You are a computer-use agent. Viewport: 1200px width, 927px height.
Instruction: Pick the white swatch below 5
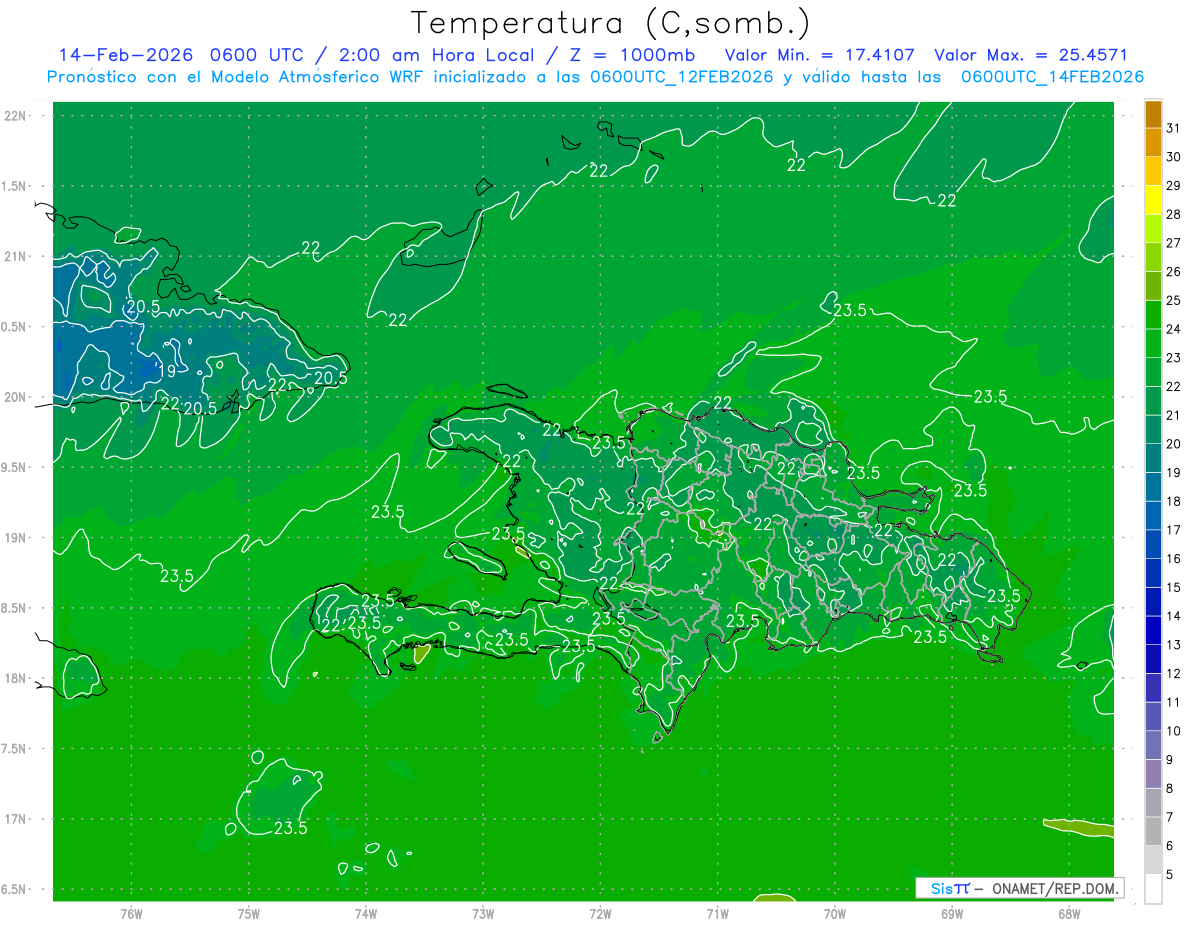click(x=1153, y=889)
